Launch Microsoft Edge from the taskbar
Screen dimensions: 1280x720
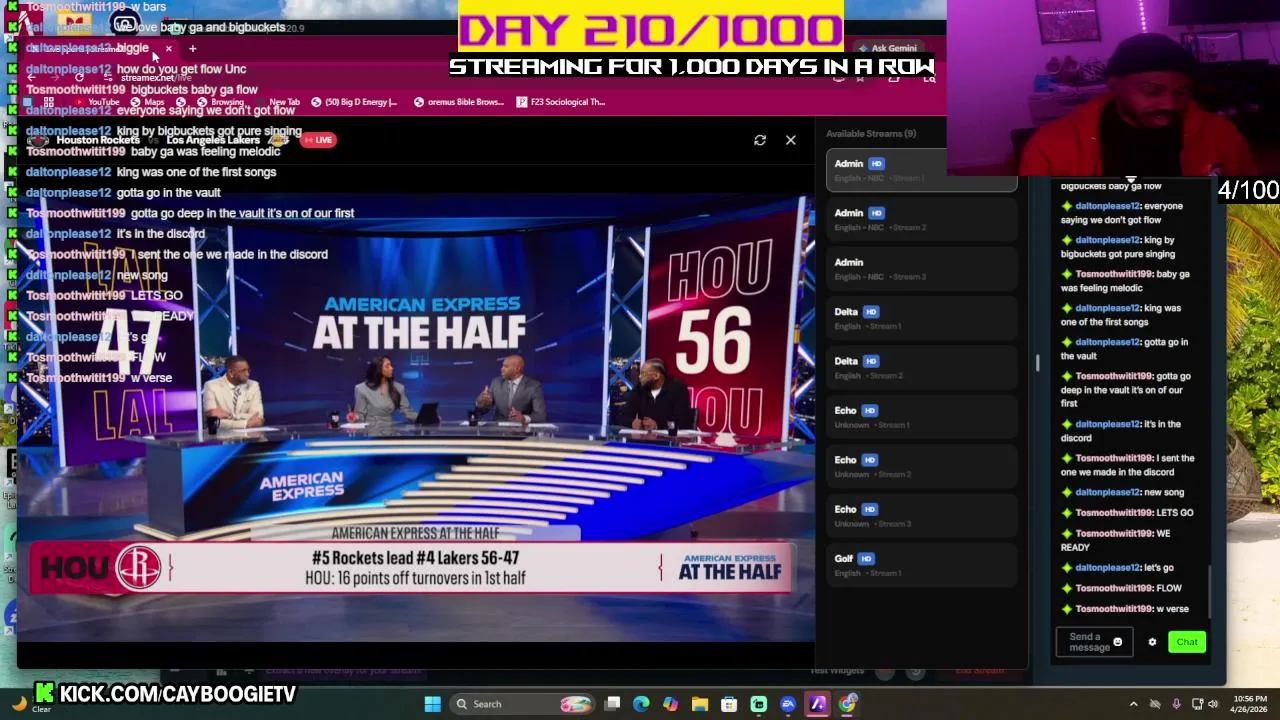click(x=641, y=704)
